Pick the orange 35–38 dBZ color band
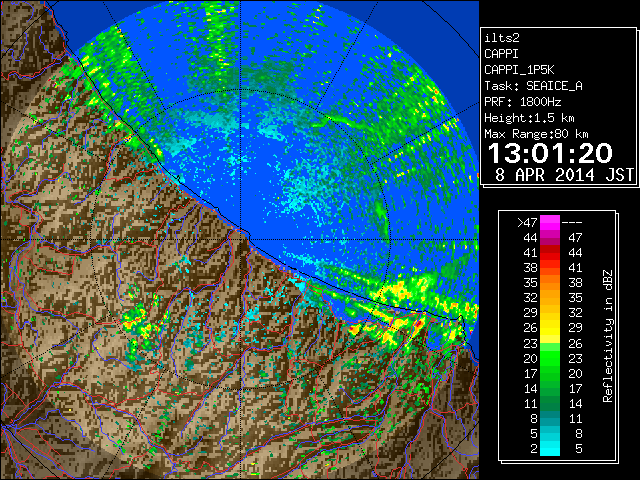Screen dimensions: 640x480 [x=550, y=283]
